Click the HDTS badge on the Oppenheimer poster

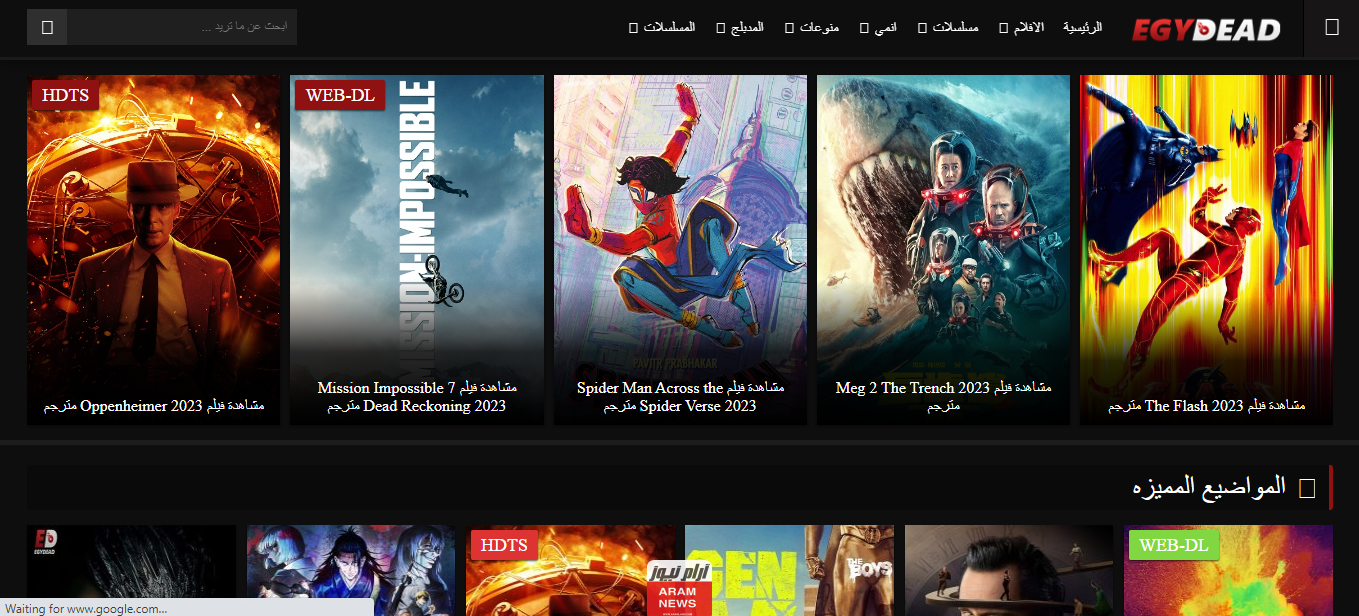pyautogui.click(x=66, y=95)
